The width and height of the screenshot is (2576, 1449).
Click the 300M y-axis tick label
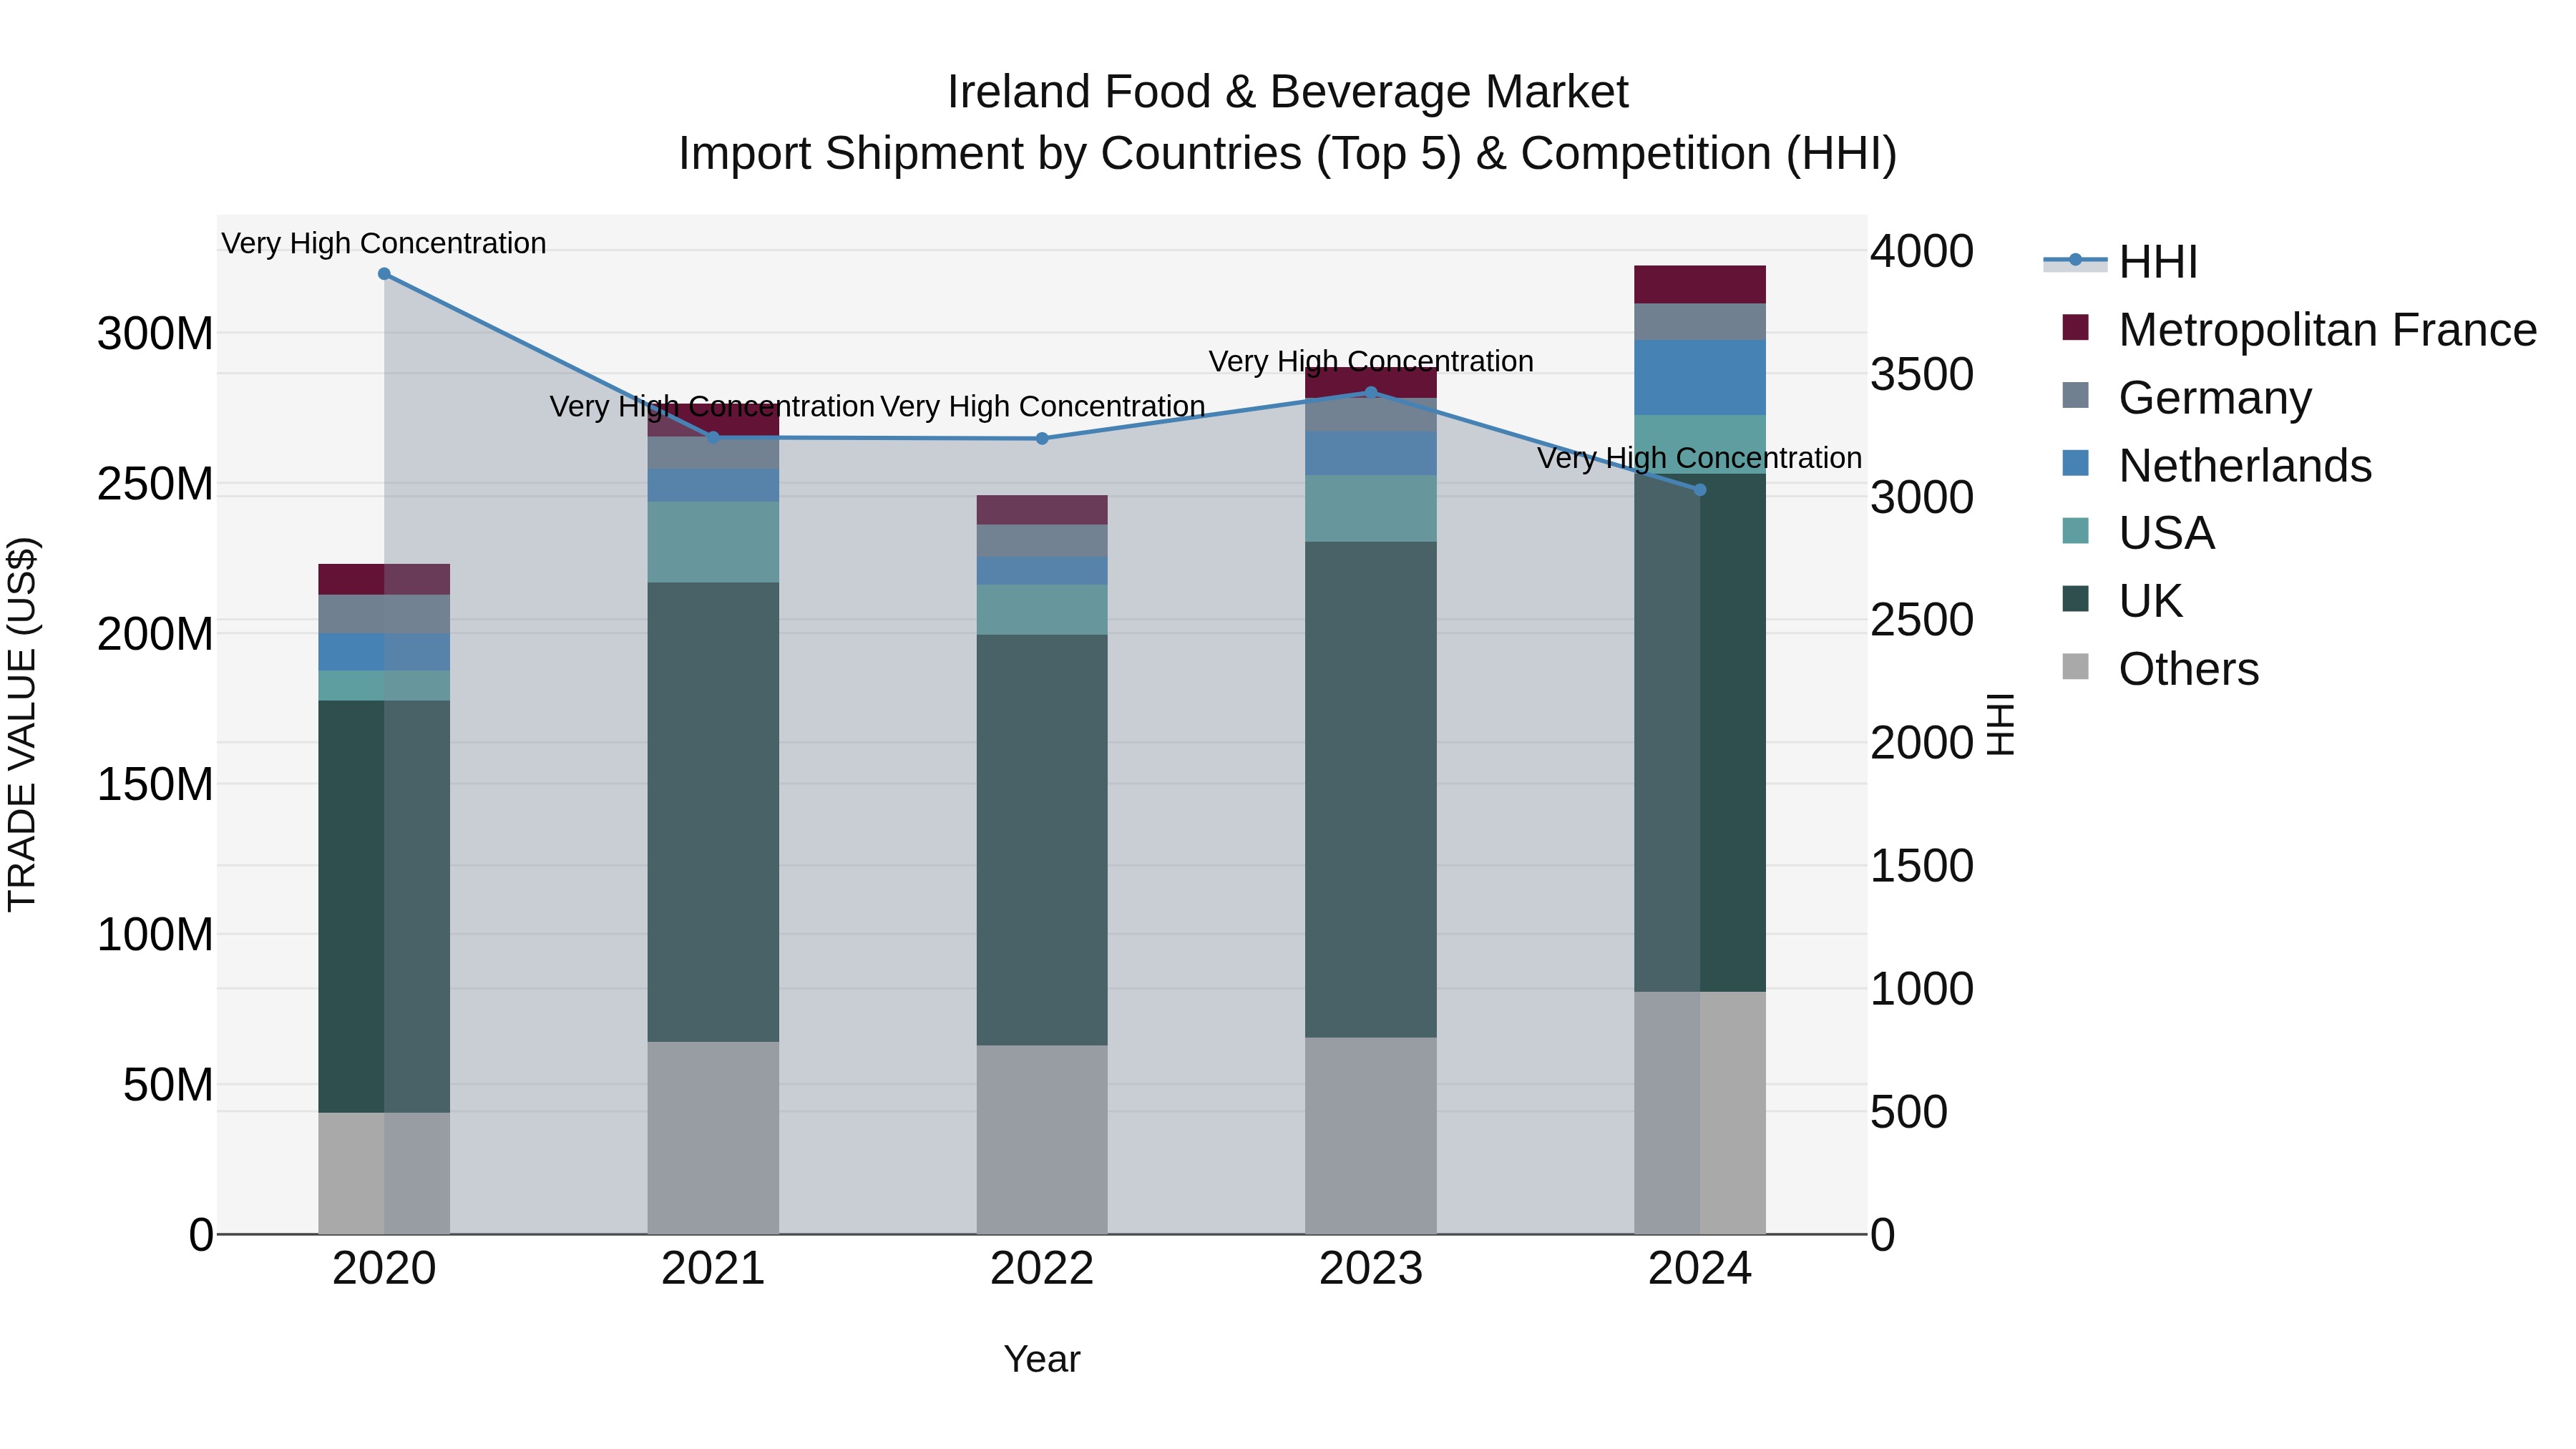[155, 334]
